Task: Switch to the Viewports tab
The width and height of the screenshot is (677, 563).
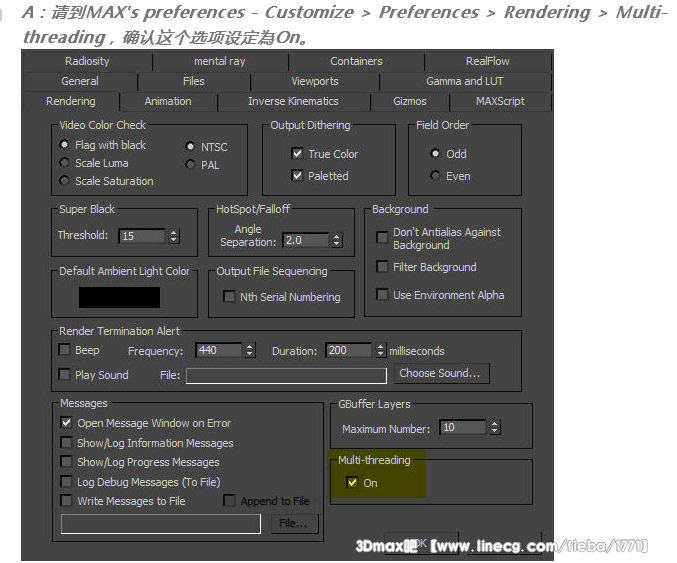Action: coord(315,81)
